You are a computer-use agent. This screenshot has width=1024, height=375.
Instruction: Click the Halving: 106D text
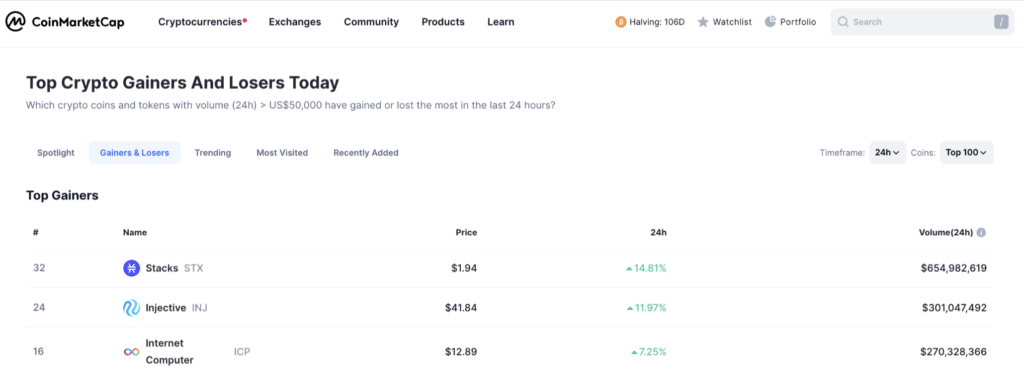pos(657,22)
